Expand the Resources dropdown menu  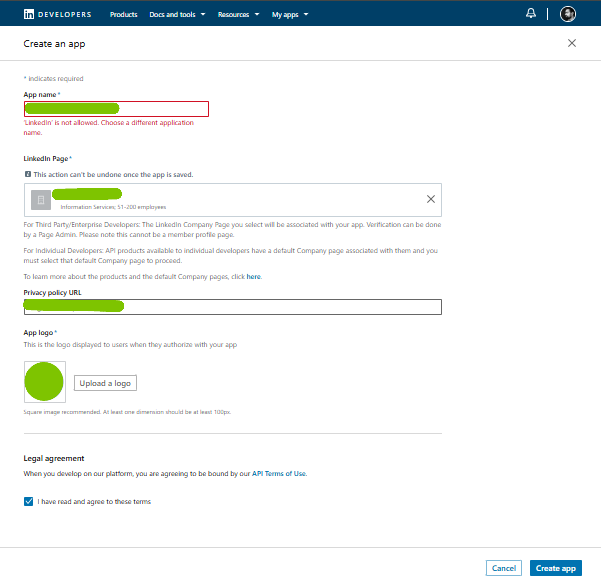pos(237,15)
